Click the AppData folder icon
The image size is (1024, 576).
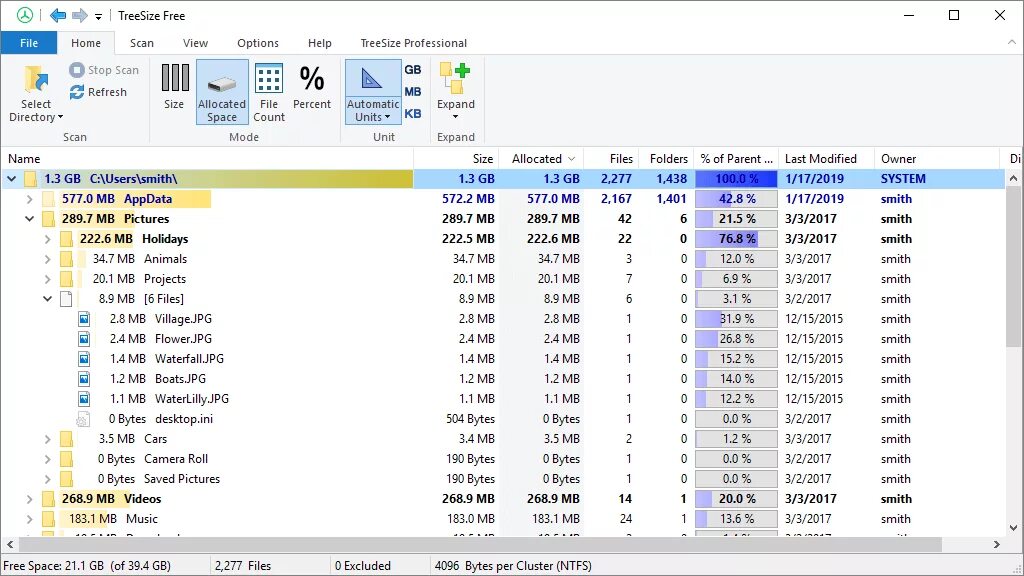click(x=48, y=199)
